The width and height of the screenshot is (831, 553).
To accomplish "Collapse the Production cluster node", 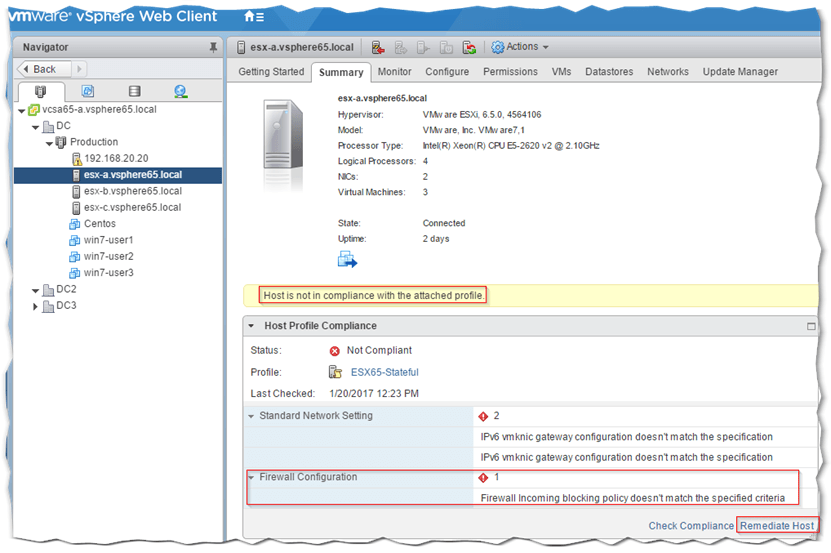I will (49, 144).
